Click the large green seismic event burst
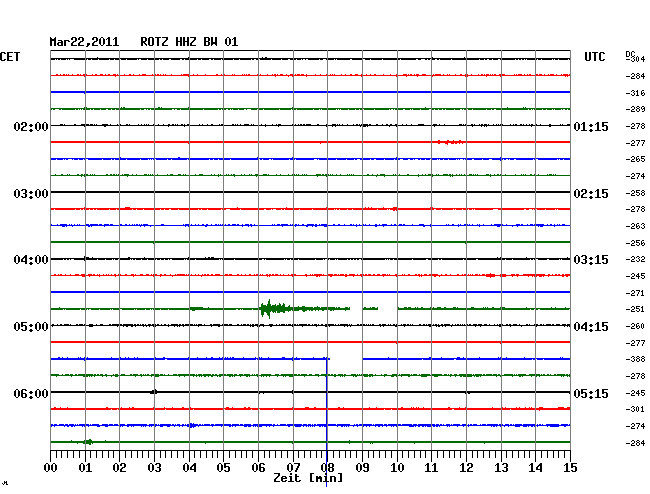This screenshot has height=494, width=650. pyautogui.click(x=276, y=309)
